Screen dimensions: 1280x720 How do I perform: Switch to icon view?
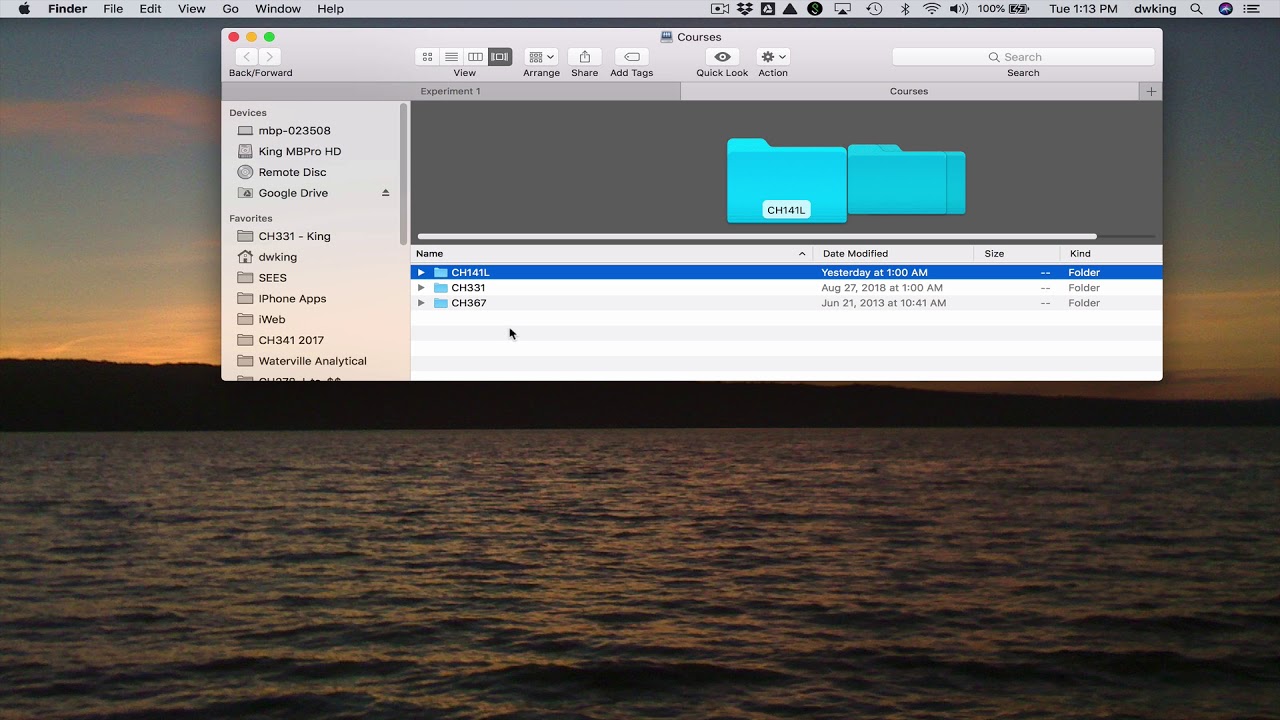[x=427, y=57]
